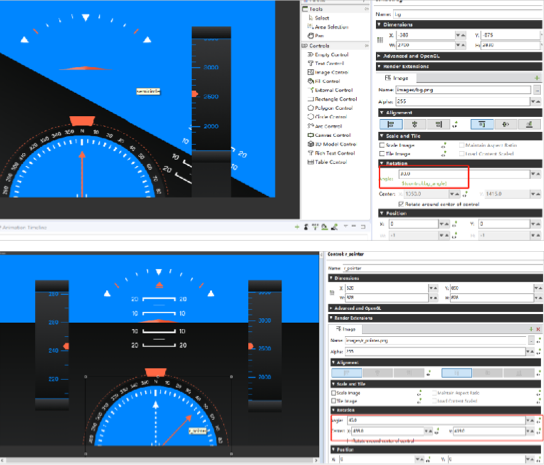
Task: Enable the Scale Image checkbox
Action: [382, 145]
